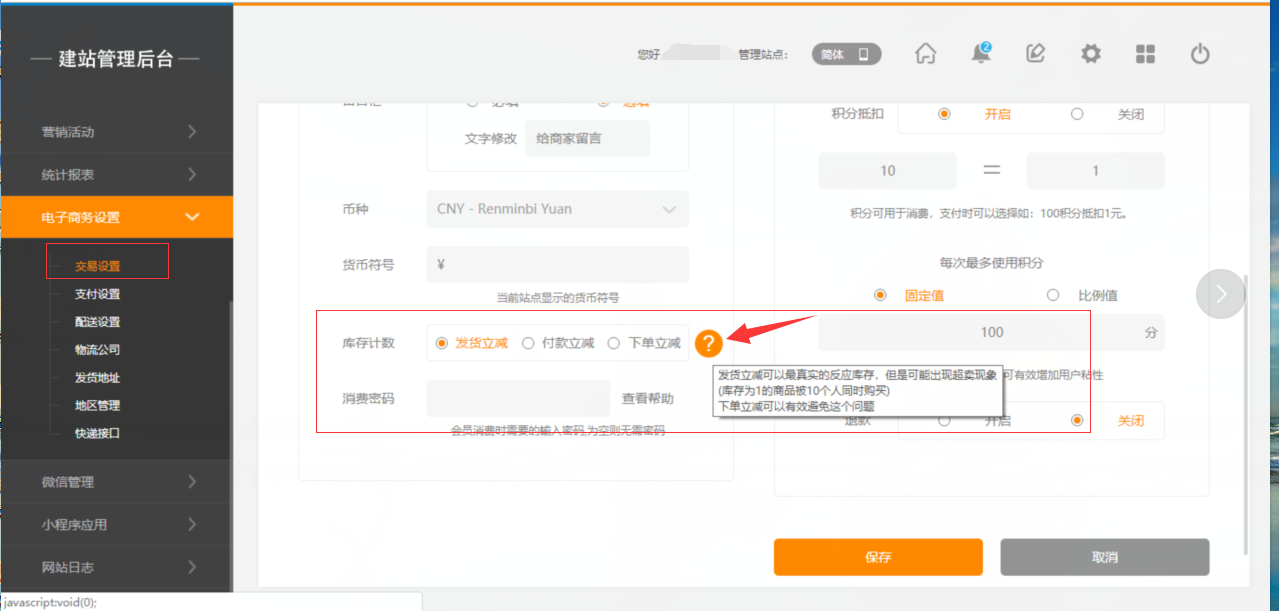This screenshot has height=611, width=1279.
Task: Select the 付款立减 radio option
Action: pyautogui.click(x=529, y=343)
